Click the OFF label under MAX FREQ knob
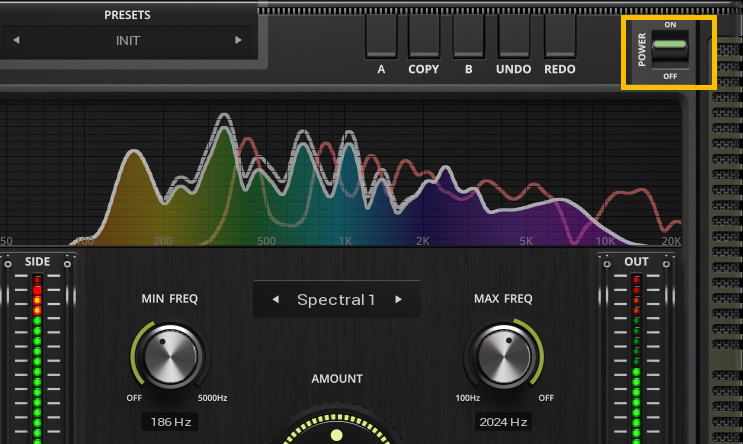Viewport: 743px width, 444px height. (546, 398)
